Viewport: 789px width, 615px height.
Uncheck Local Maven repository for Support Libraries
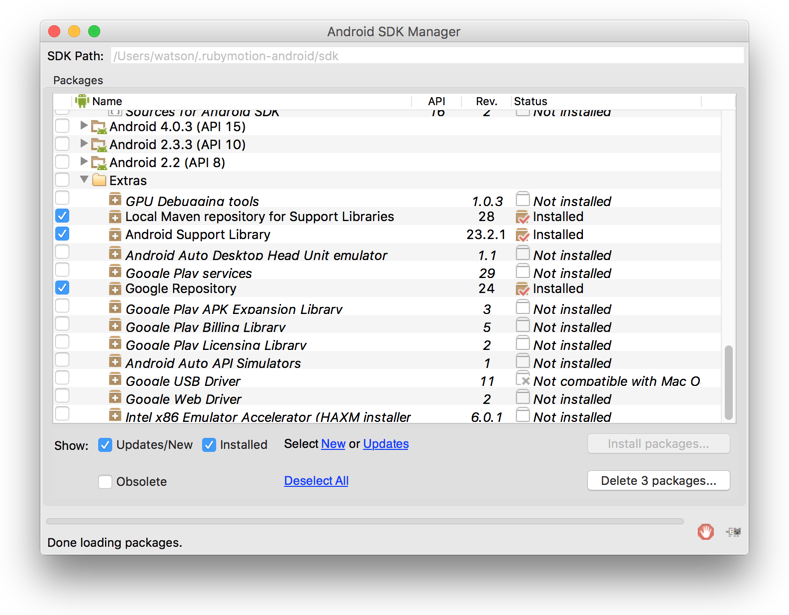click(62, 216)
